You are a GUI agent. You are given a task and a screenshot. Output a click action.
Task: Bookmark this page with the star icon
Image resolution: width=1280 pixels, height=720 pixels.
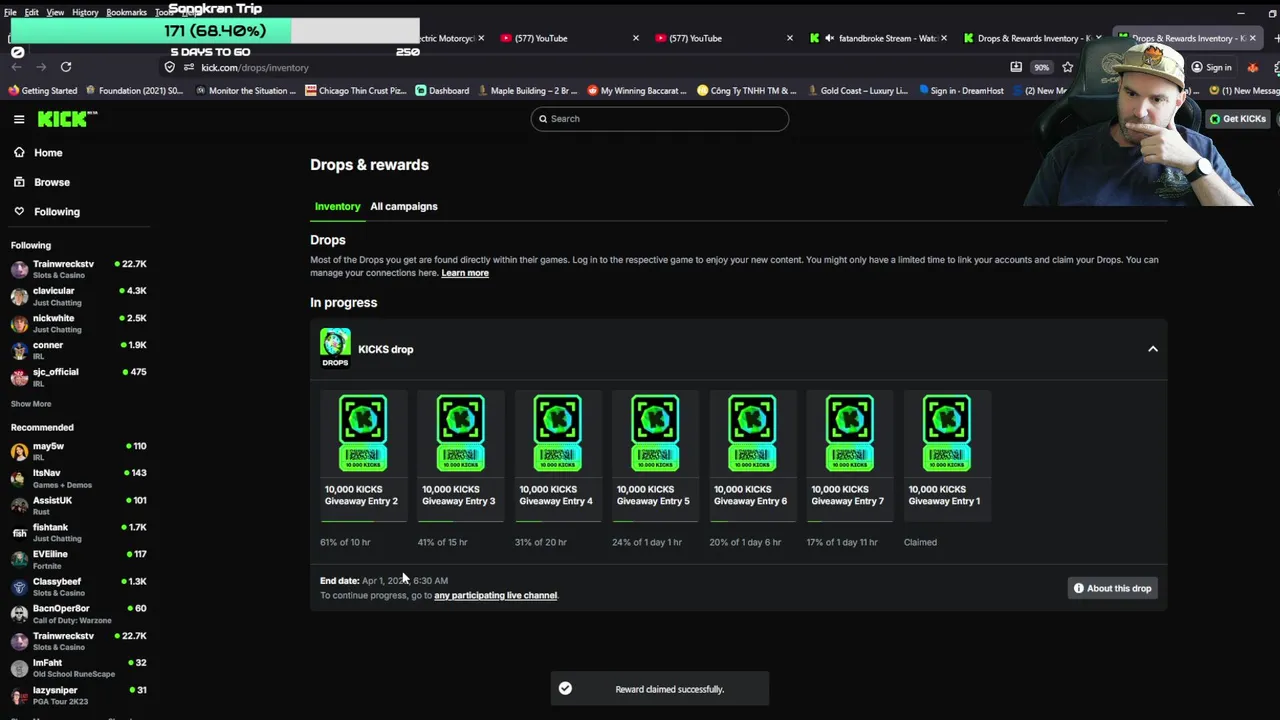point(1068,67)
